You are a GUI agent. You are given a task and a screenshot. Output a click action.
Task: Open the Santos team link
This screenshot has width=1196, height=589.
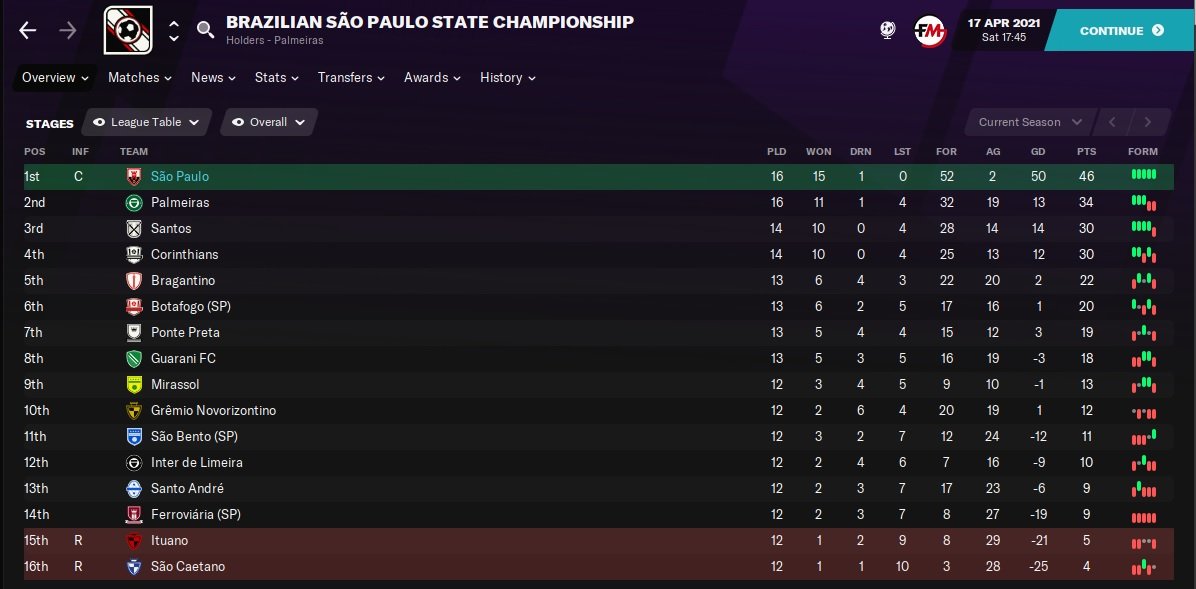pos(171,229)
